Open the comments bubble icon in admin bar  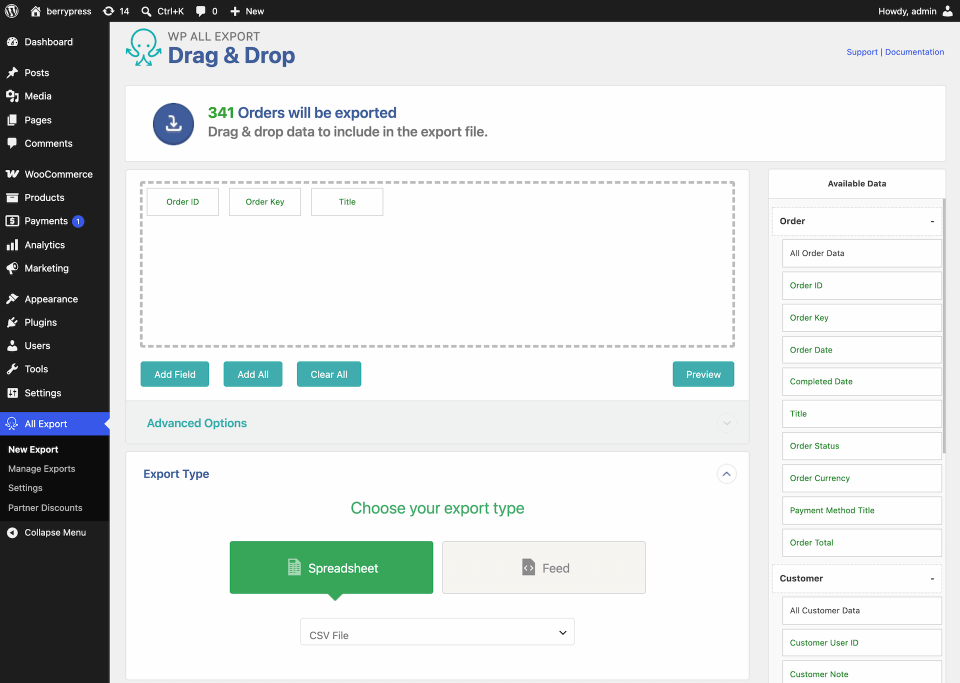[200, 11]
